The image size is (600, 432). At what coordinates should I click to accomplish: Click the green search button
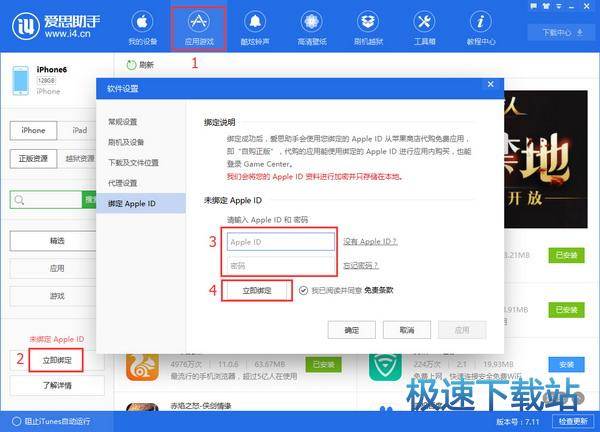tap(89, 199)
